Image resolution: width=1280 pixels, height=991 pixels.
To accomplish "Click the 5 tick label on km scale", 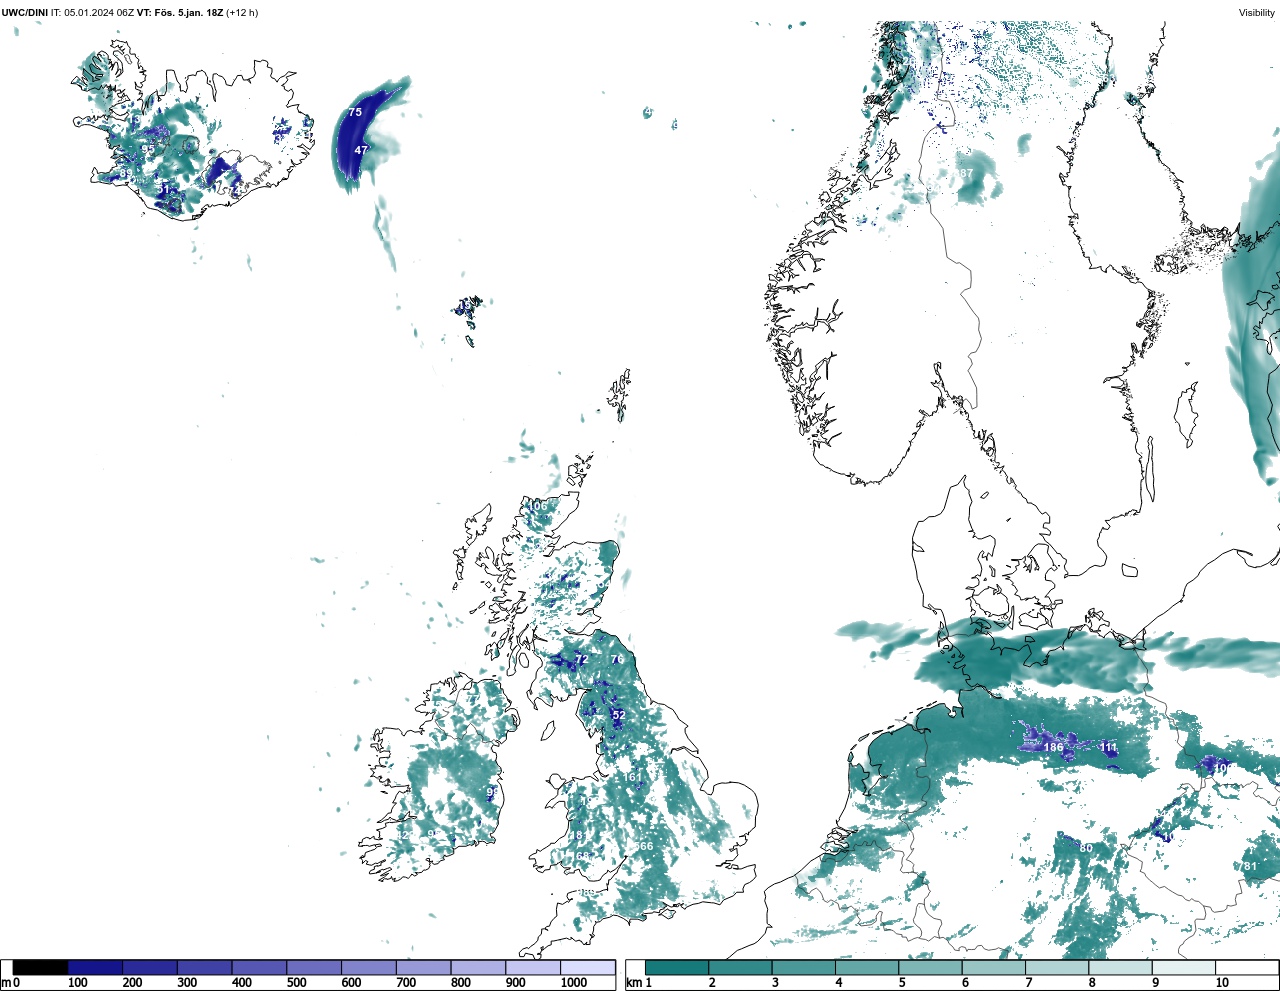I will (x=902, y=983).
